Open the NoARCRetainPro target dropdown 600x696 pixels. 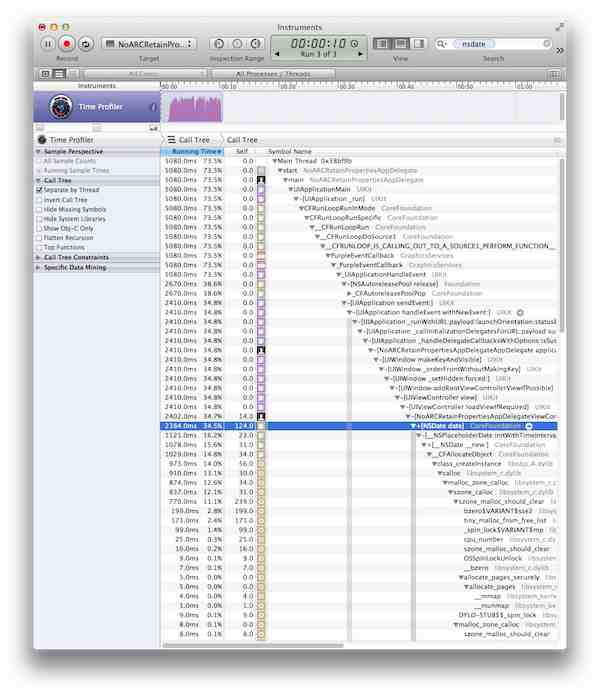149,44
